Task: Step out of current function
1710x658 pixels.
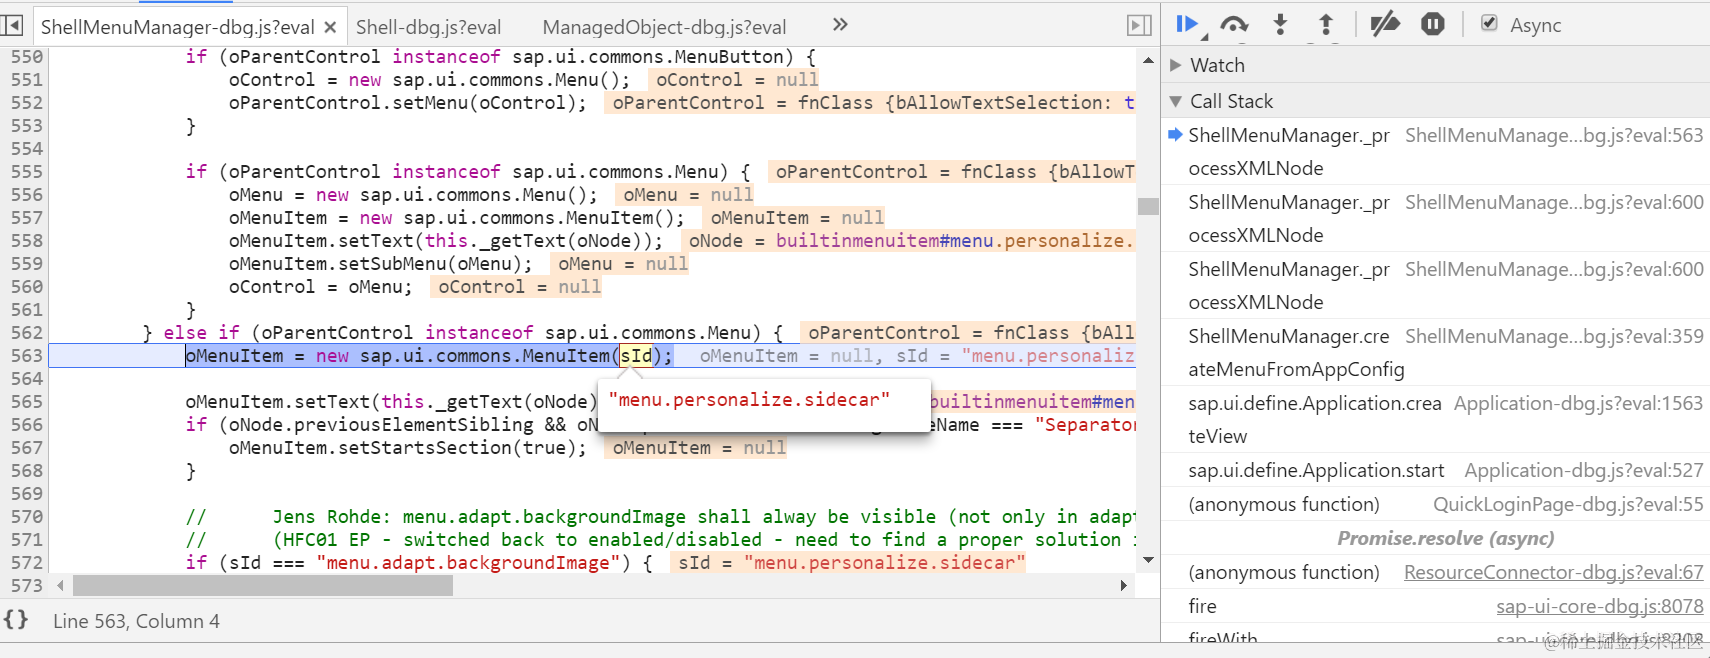Action: [x=1326, y=24]
